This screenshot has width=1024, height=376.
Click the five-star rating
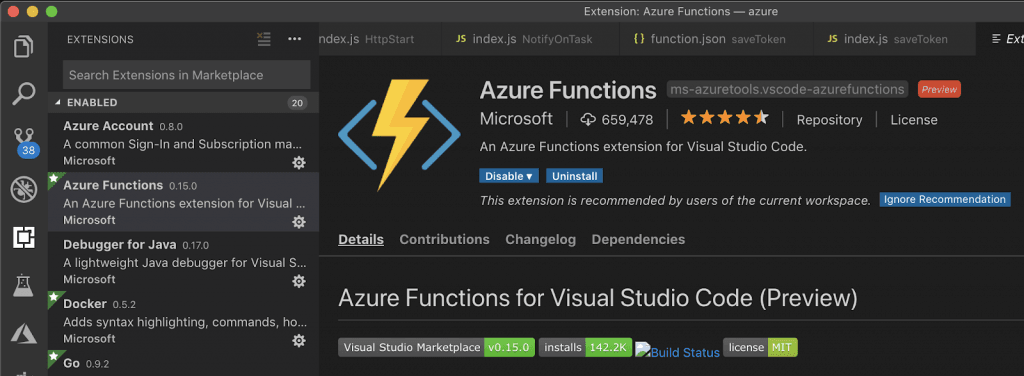pos(724,118)
